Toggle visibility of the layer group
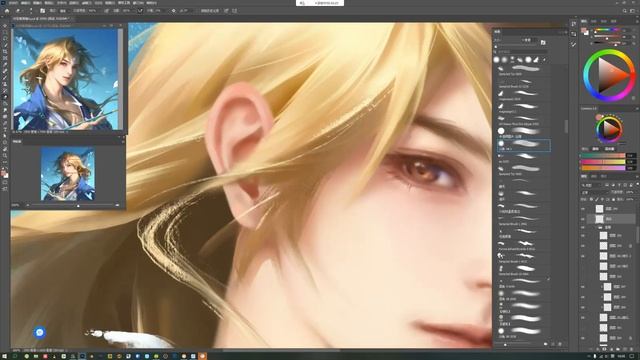This screenshot has height=360, width=640. [583, 227]
